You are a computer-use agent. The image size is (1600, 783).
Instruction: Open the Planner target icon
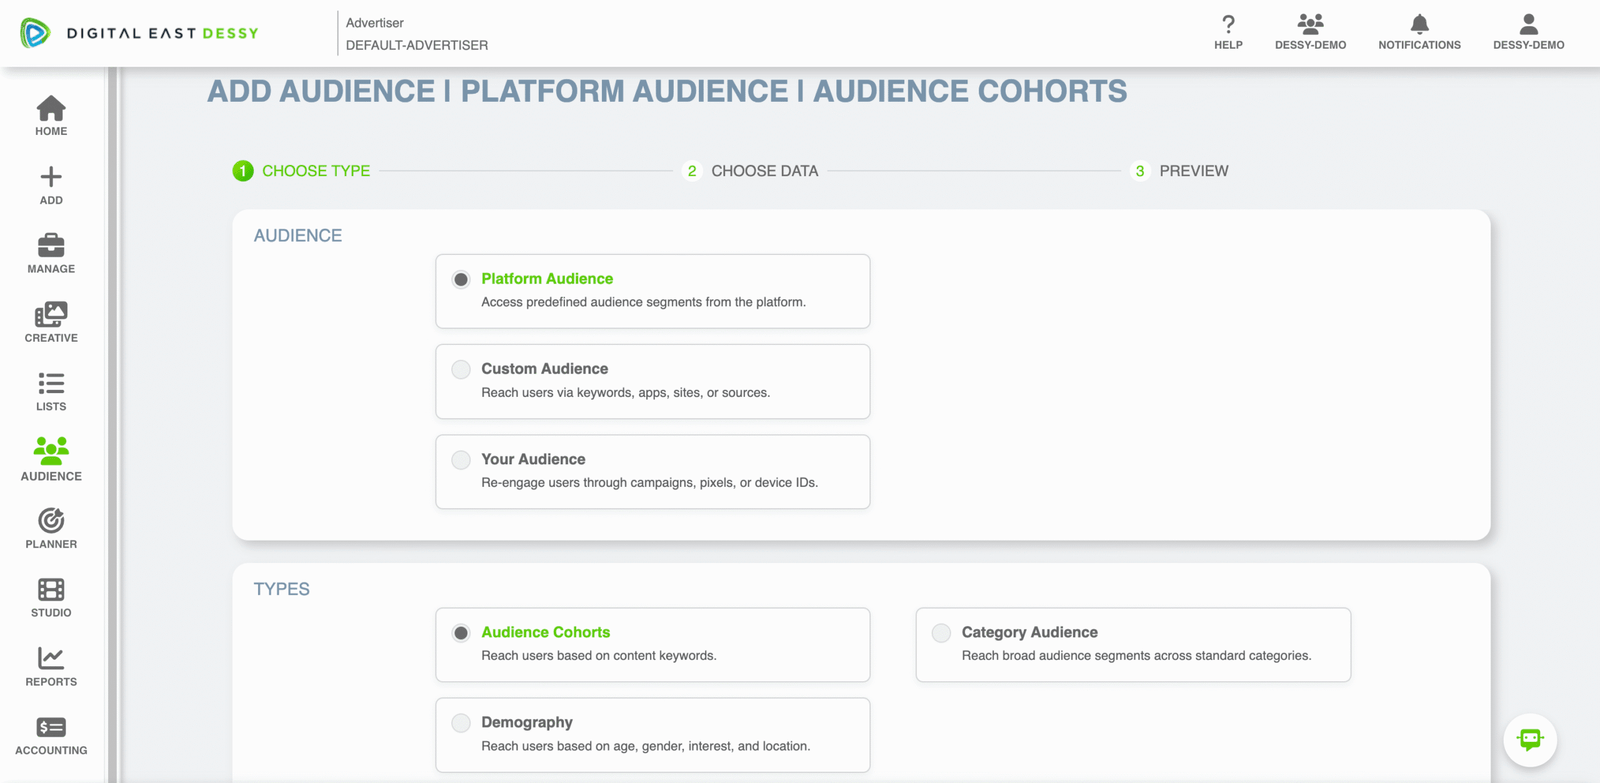pyautogui.click(x=51, y=521)
